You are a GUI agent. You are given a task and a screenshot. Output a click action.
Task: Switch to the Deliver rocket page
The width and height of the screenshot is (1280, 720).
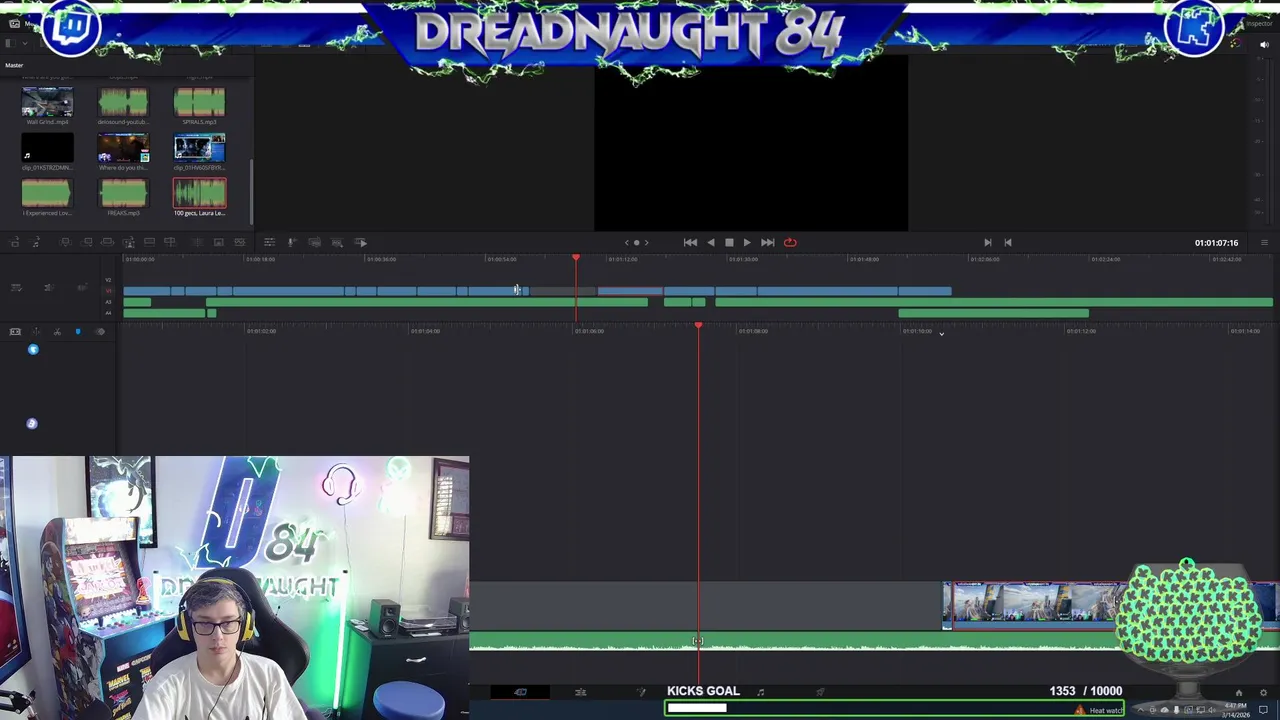tap(821, 692)
